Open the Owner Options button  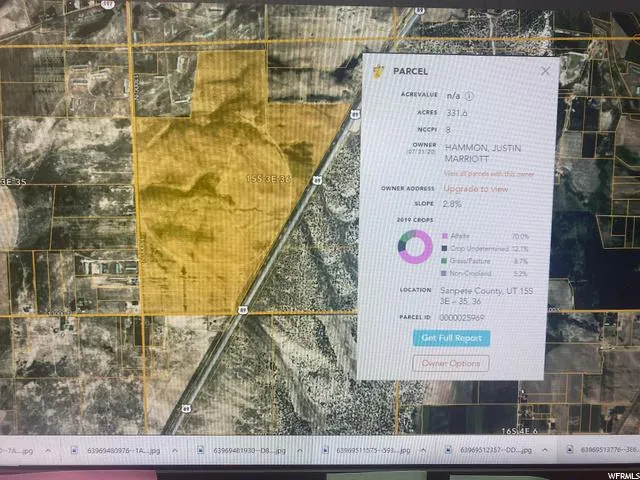[451, 363]
